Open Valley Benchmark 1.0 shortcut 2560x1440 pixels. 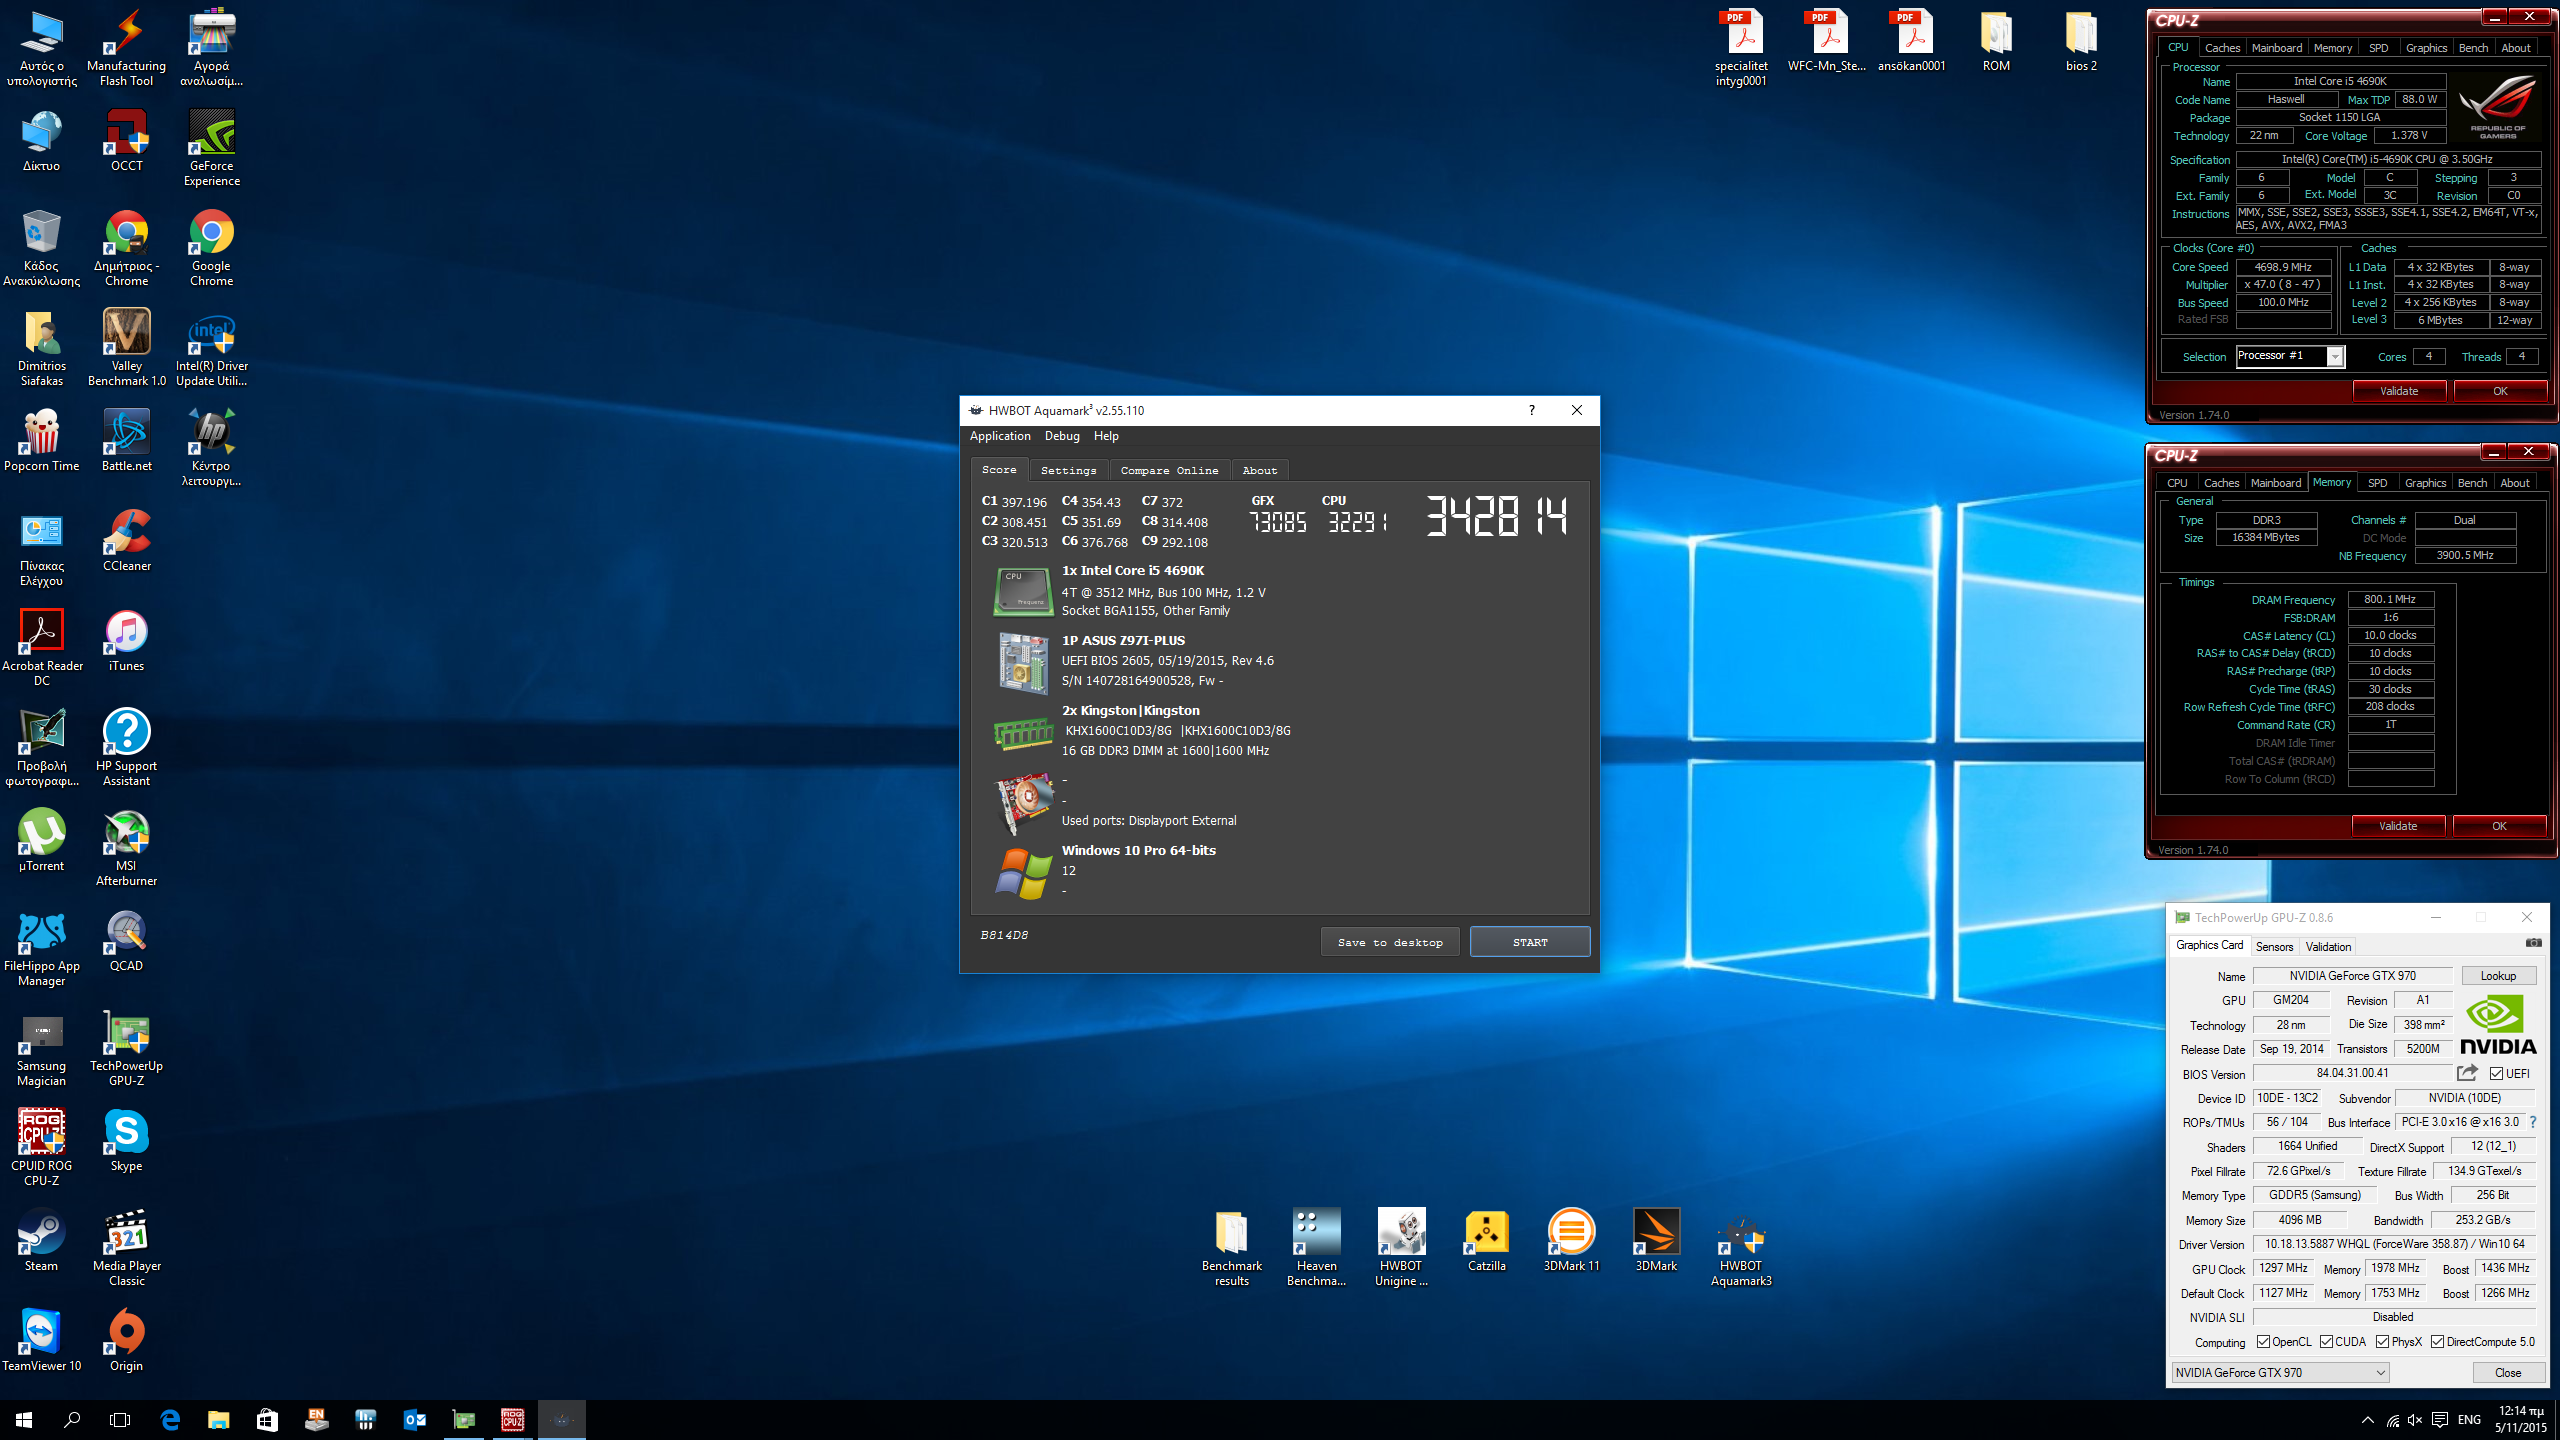pyautogui.click(x=126, y=347)
